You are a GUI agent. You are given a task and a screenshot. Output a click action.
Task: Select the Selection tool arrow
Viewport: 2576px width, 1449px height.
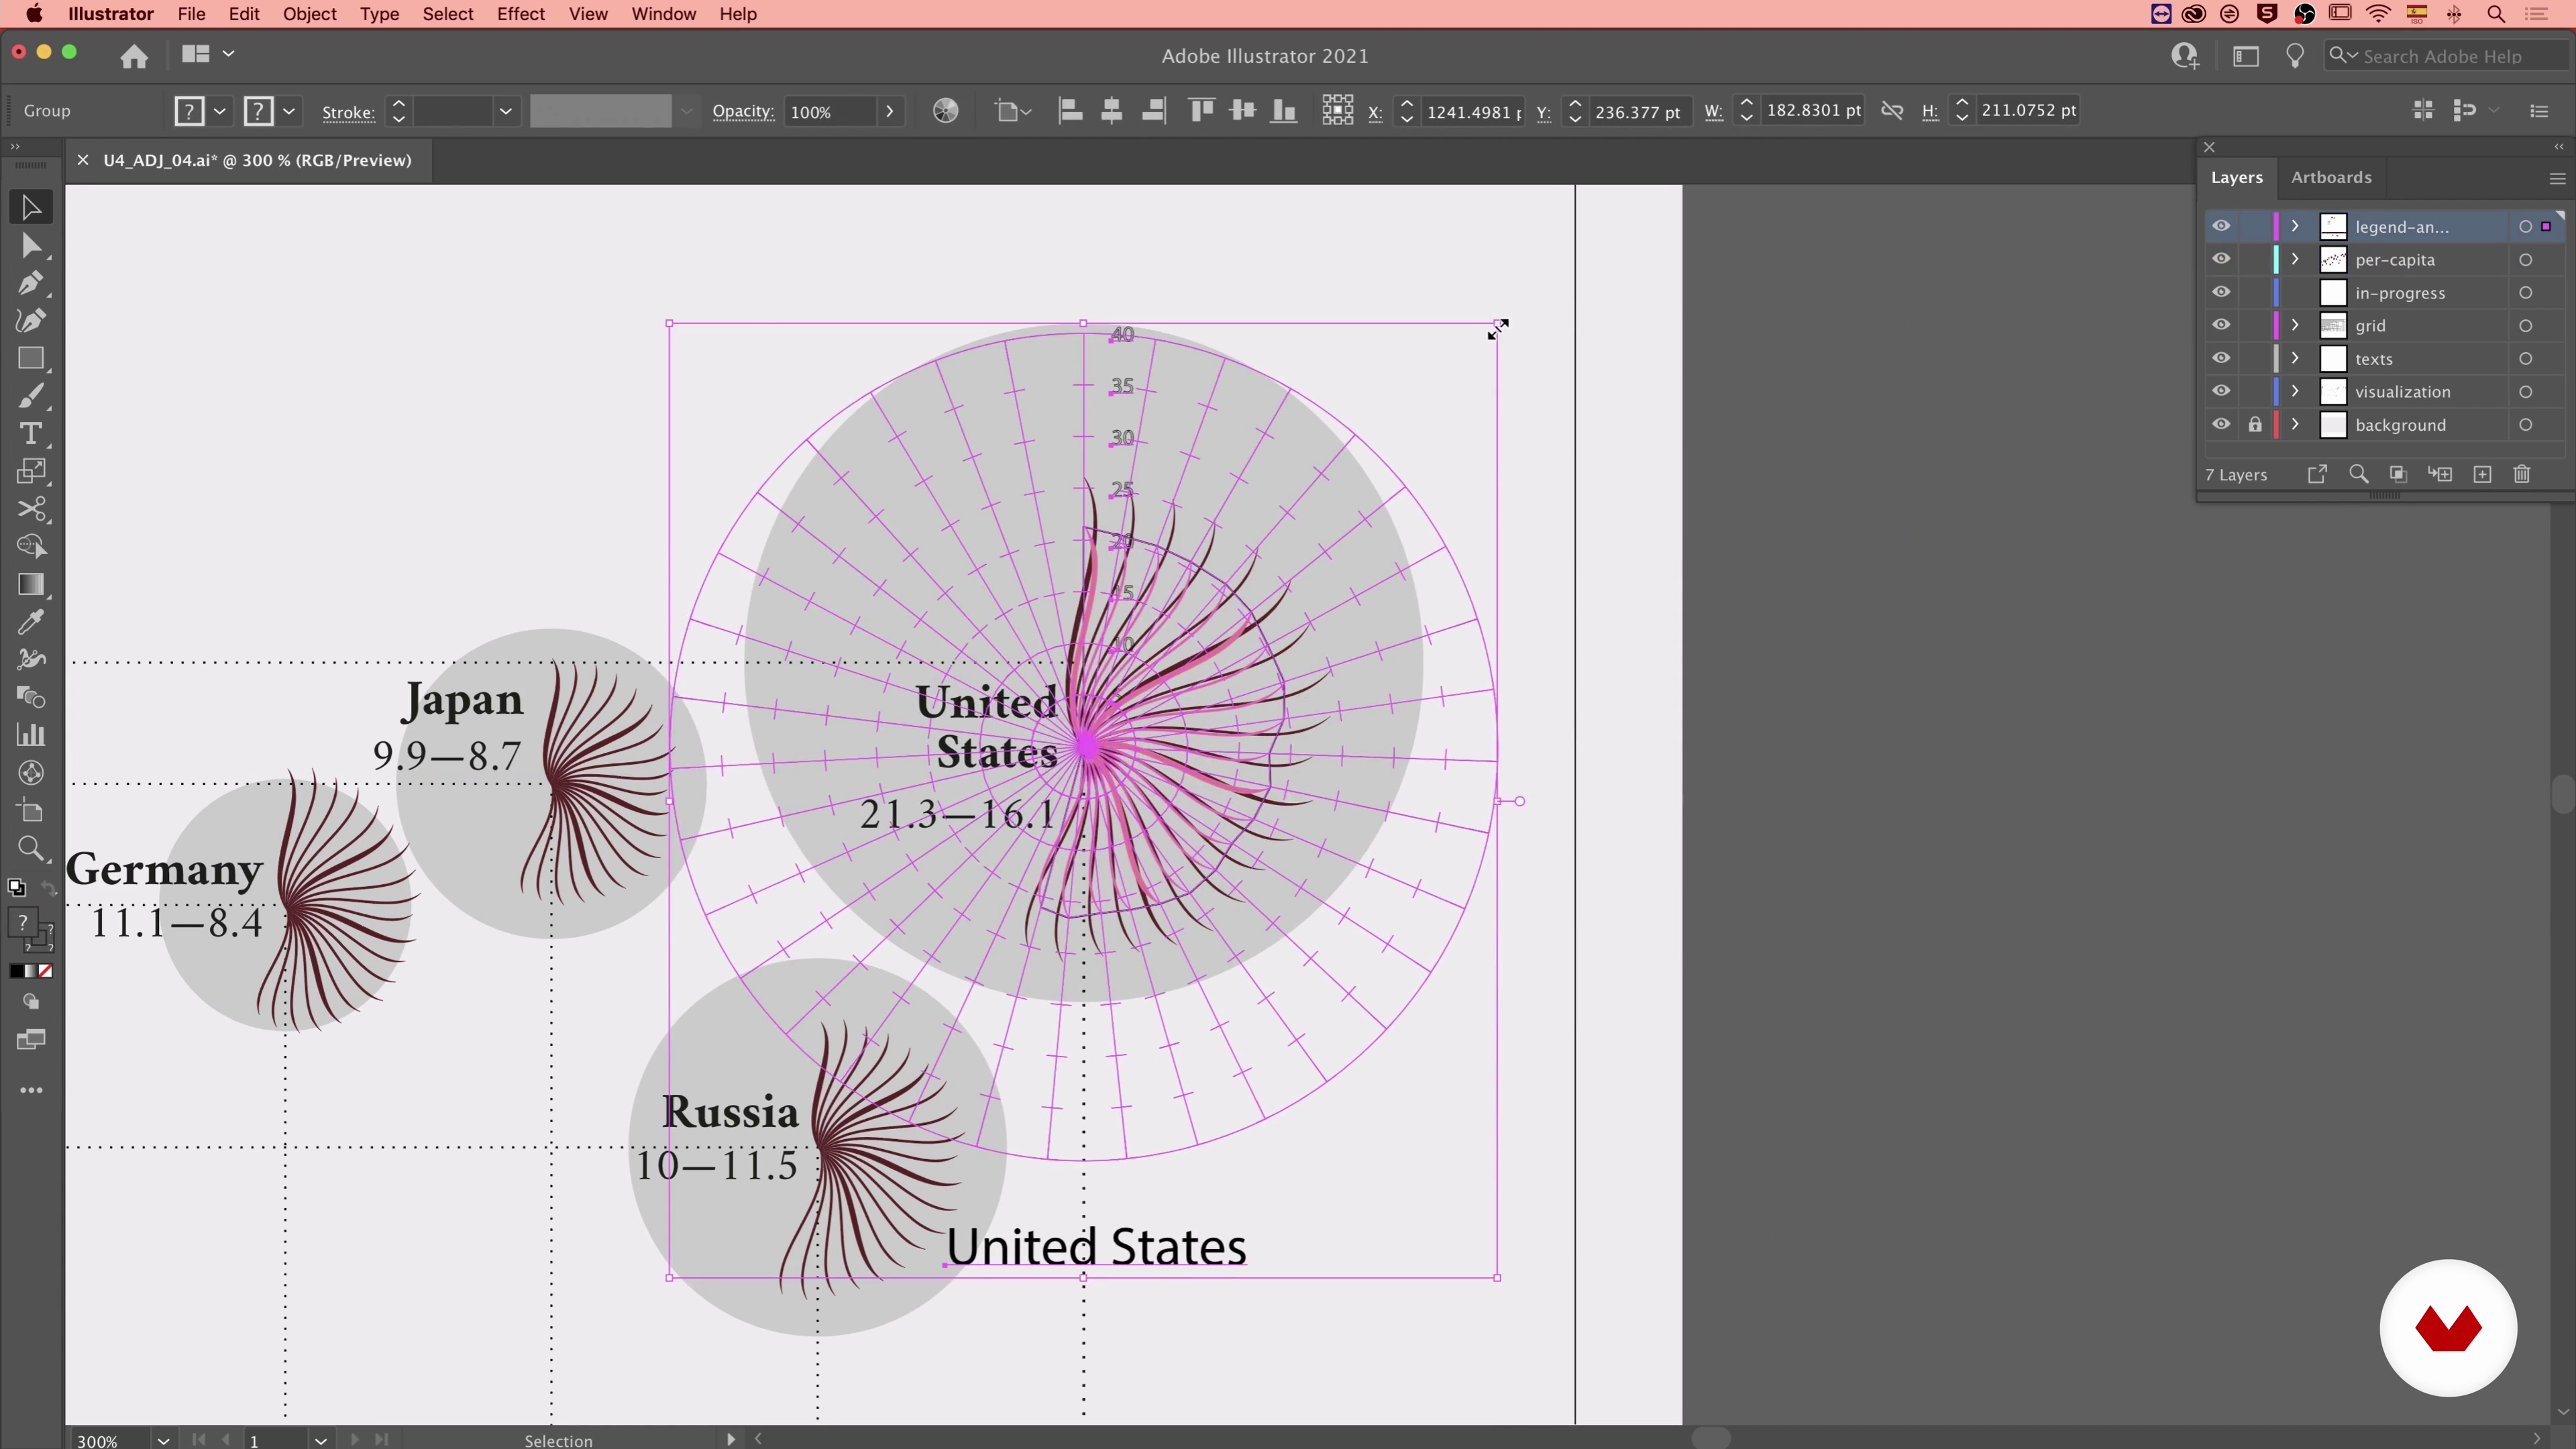31,208
